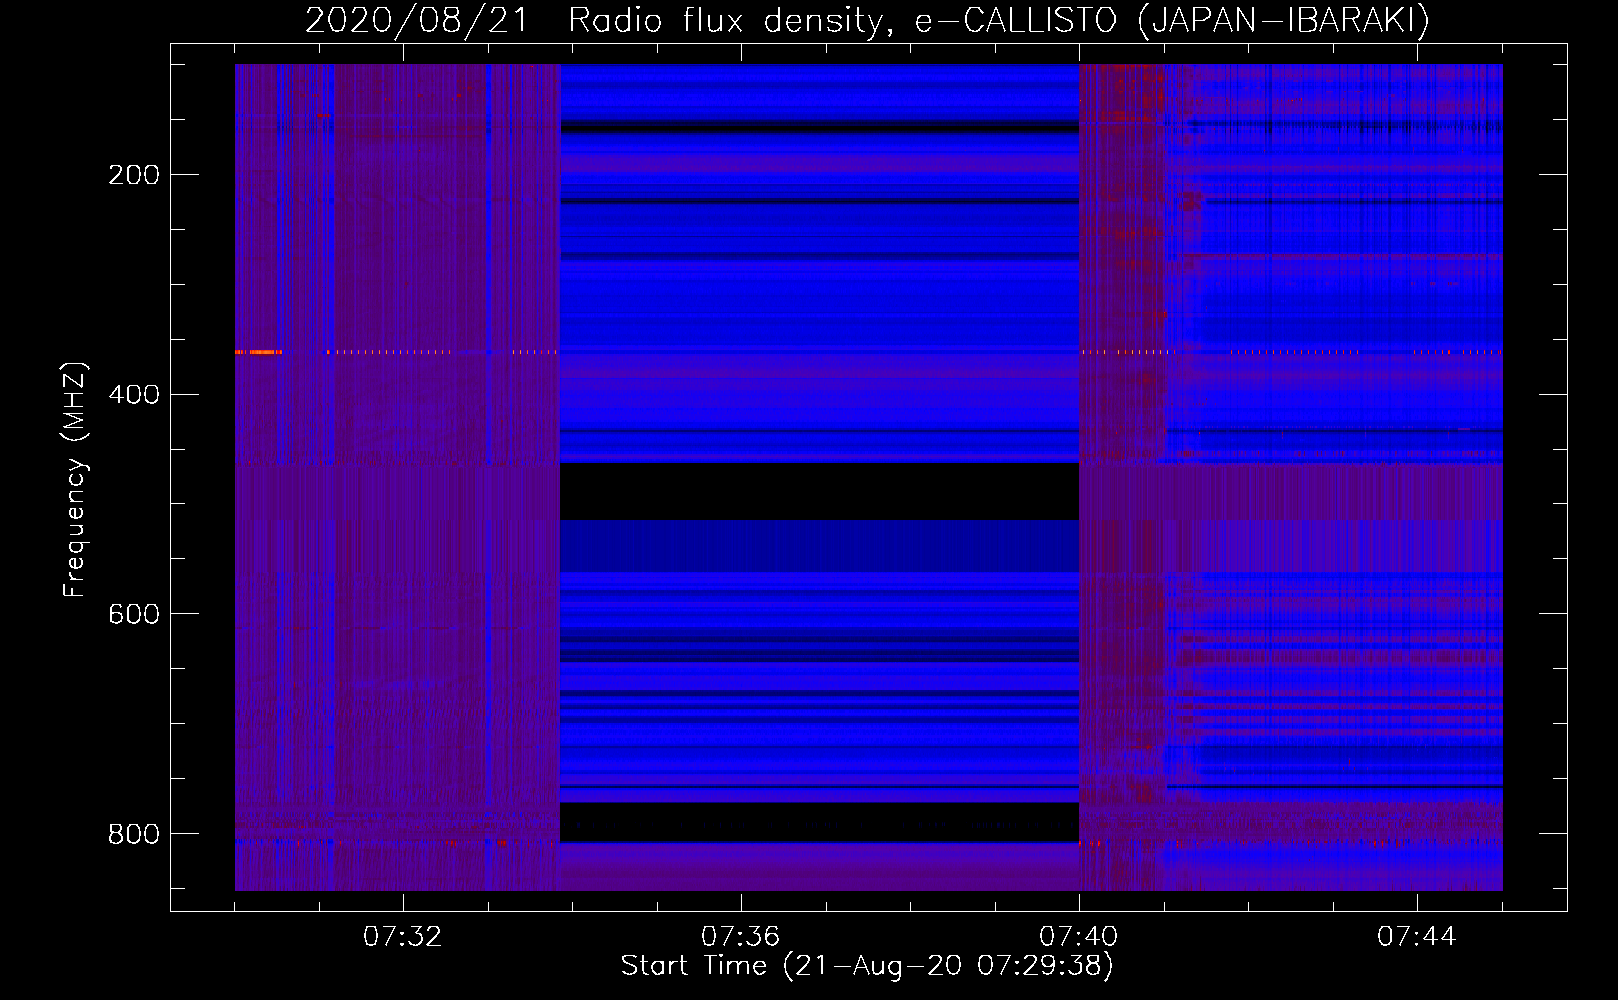Viewport: 1618px width, 1000px height.
Task: Click the 200 frequency tick label
Action: 134,176
